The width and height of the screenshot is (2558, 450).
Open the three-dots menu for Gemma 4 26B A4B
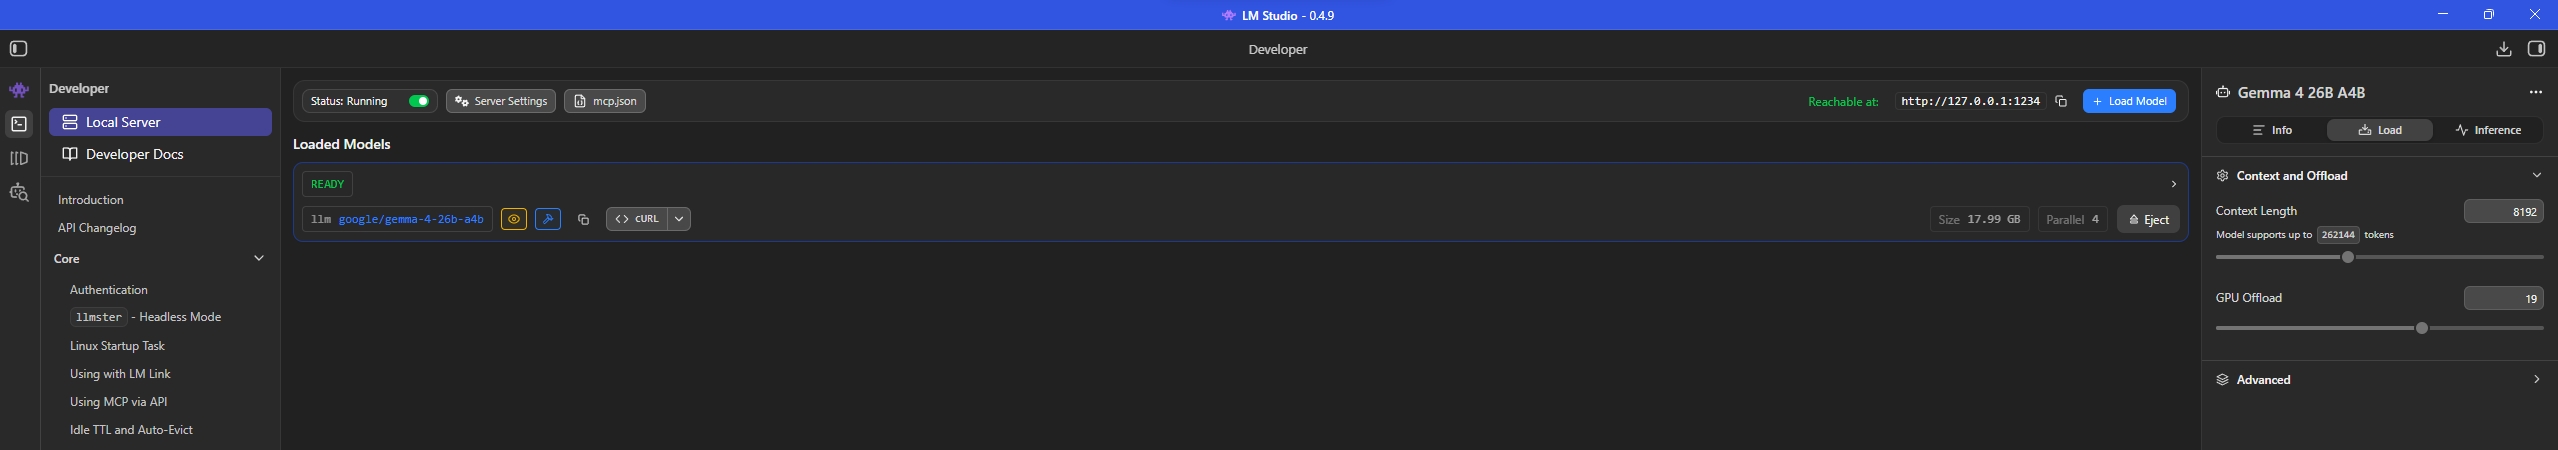[2535, 92]
